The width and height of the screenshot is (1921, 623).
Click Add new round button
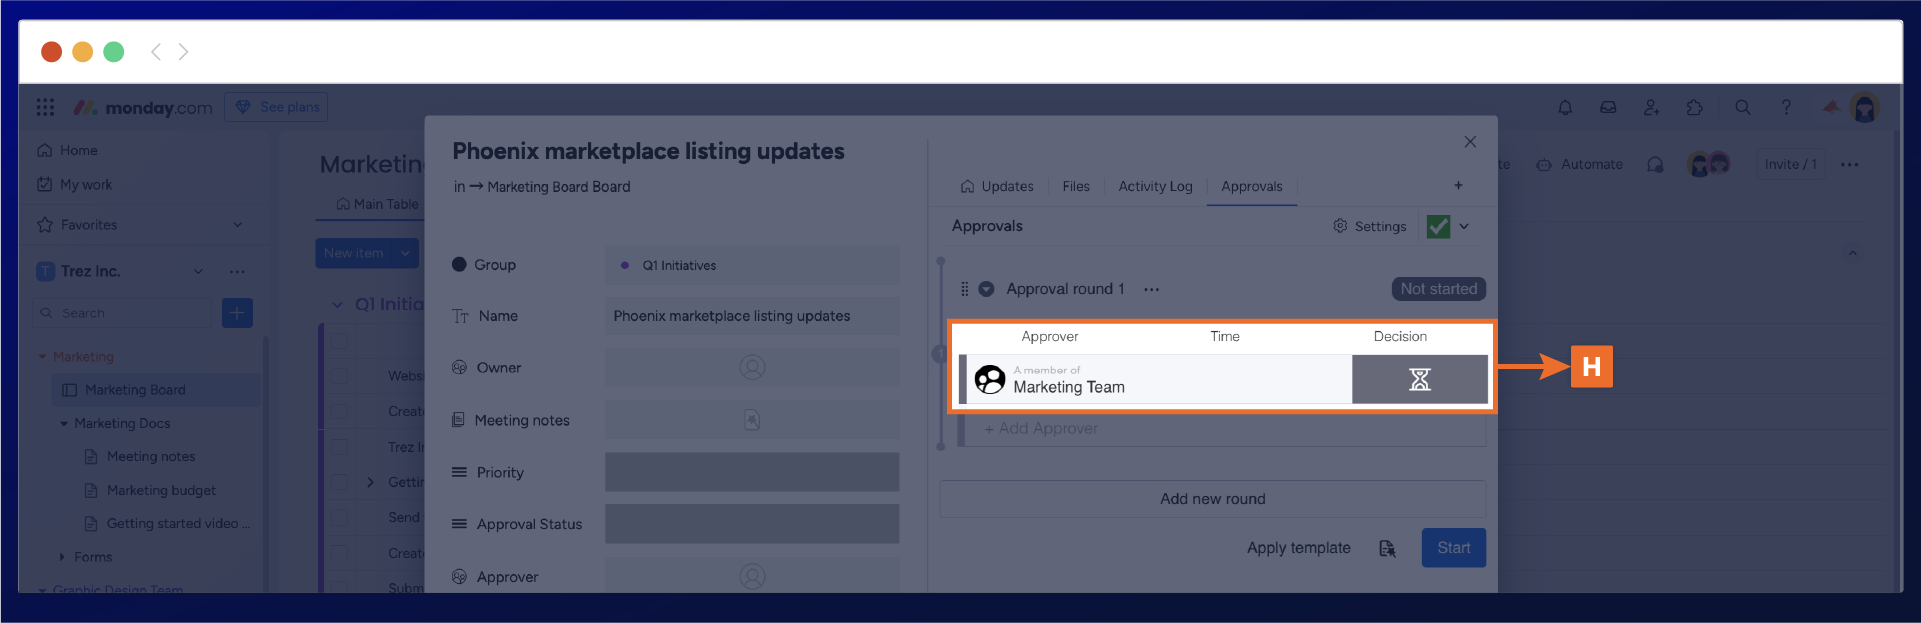(1212, 499)
